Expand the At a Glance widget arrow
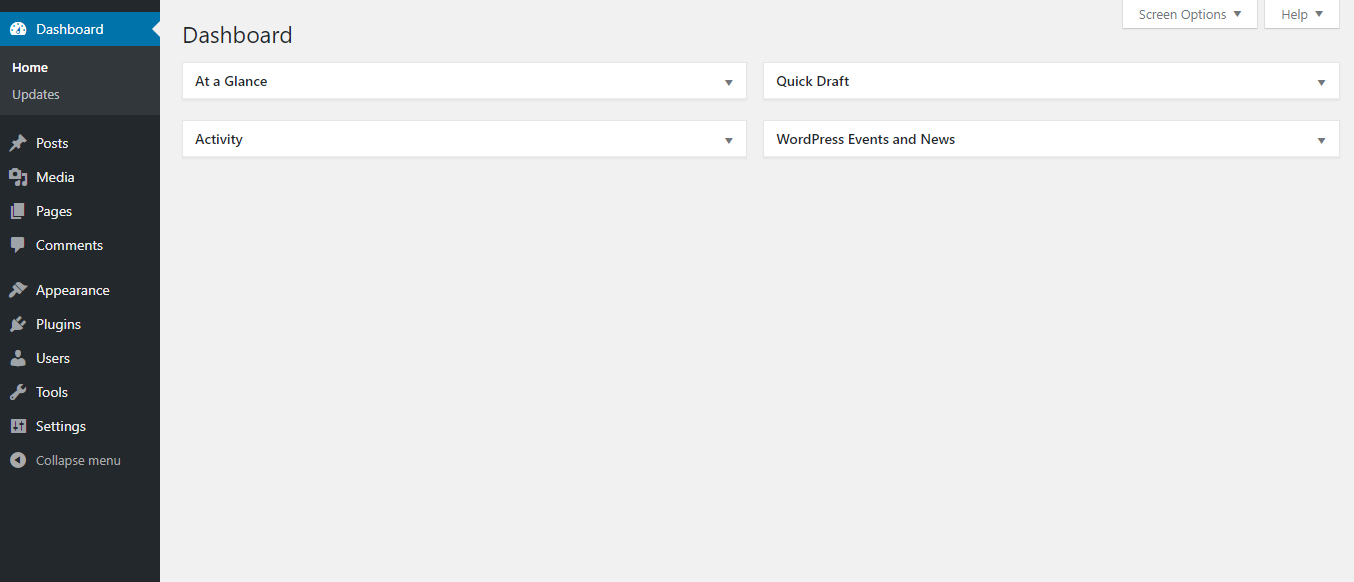Screen dimensions: 1354x582 point(729,82)
